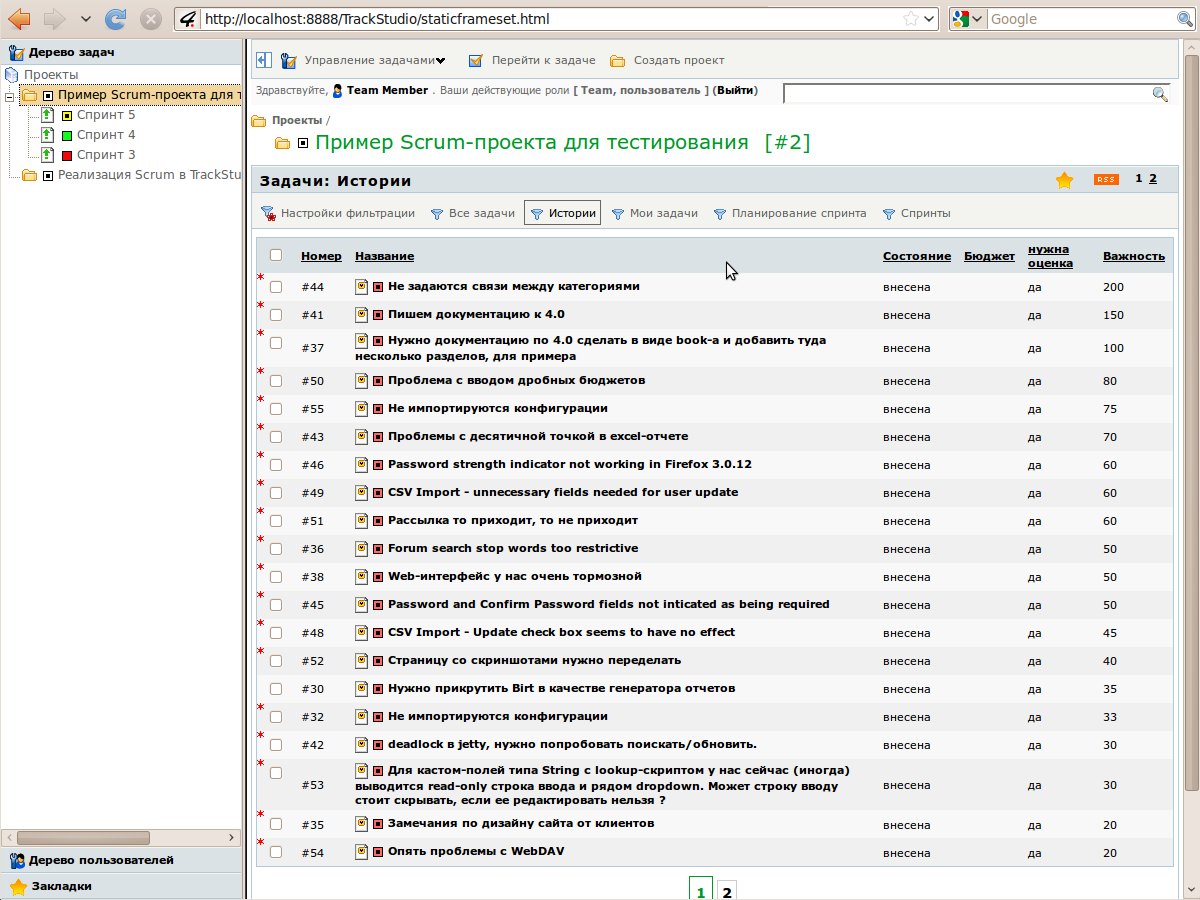Viewport: 1200px width, 900px height.
Task: Switch to the Мои задачи filter tab
Action: [663, 213]
